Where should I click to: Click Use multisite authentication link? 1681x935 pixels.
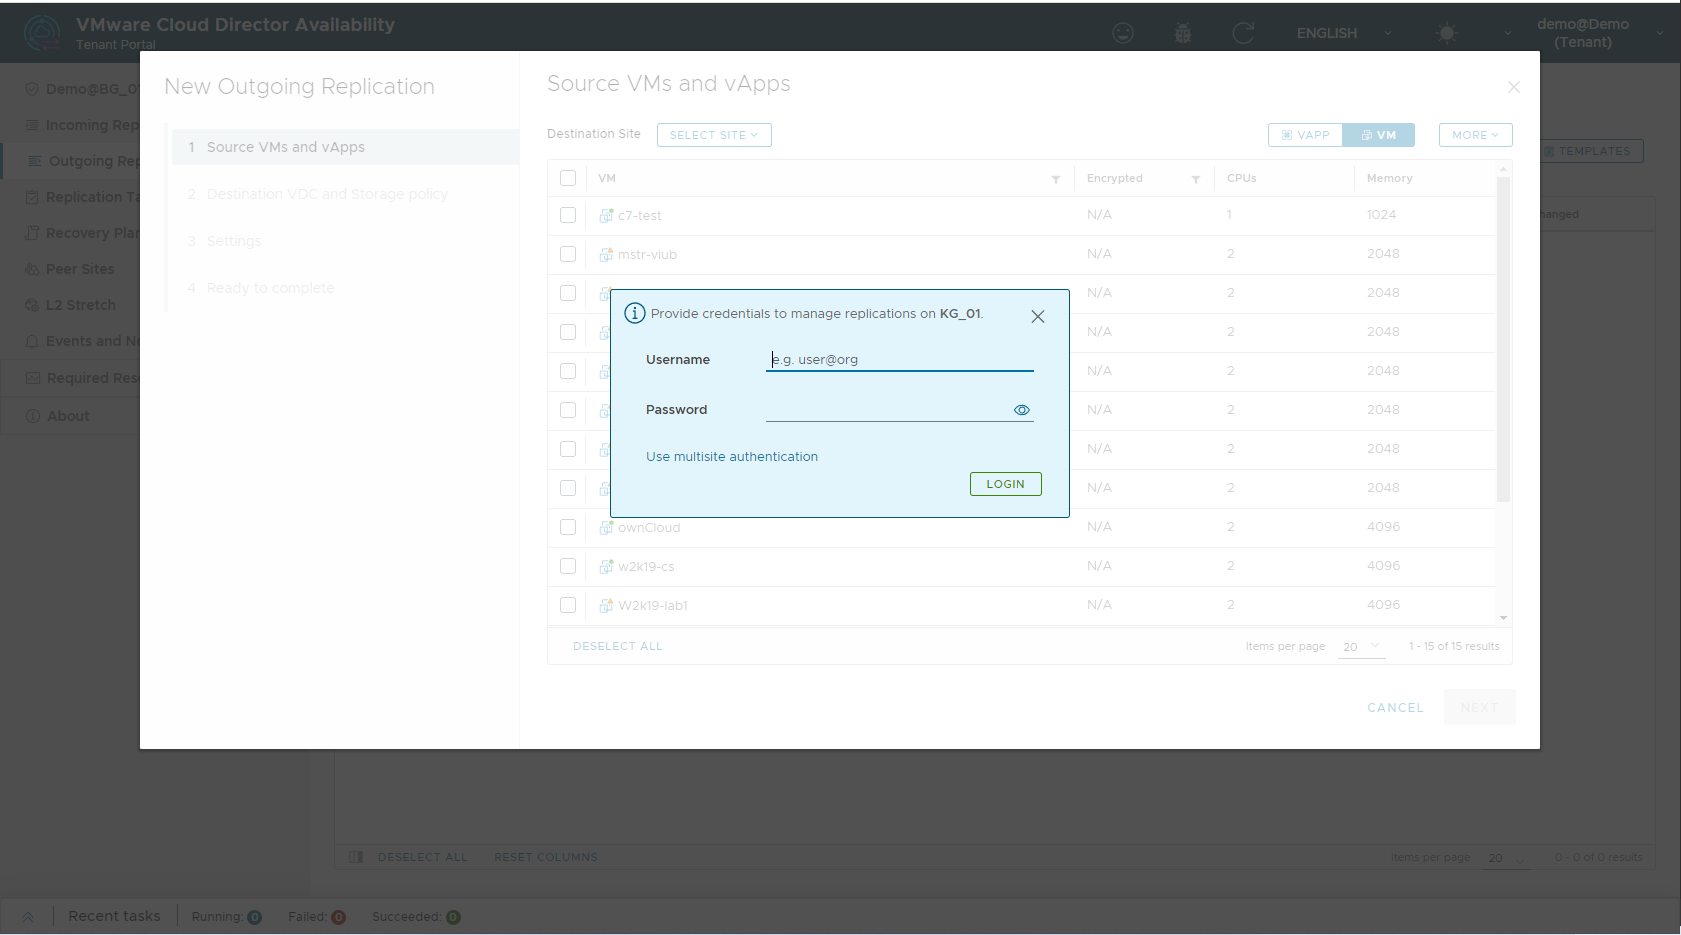coord(731,457)
